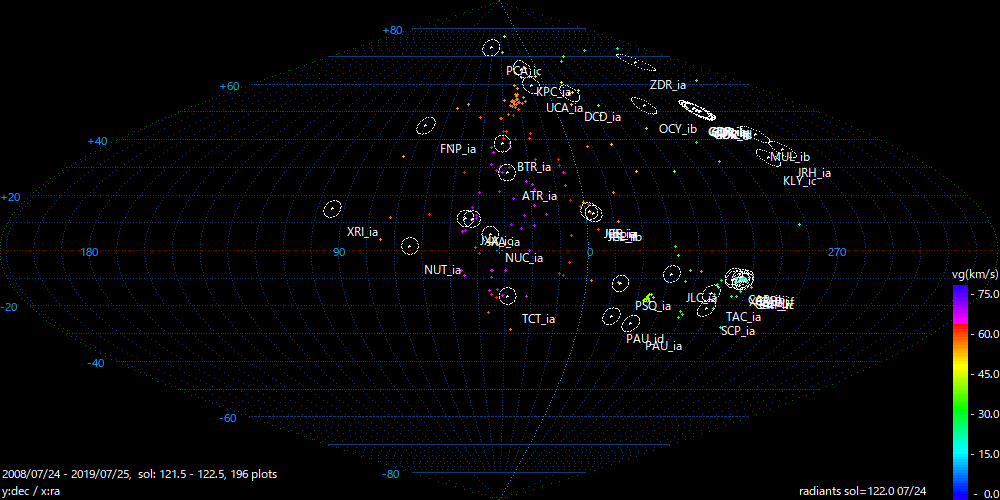Click the SCP_ia shower label
The image size is (1000, 500).
pos(738,331)
